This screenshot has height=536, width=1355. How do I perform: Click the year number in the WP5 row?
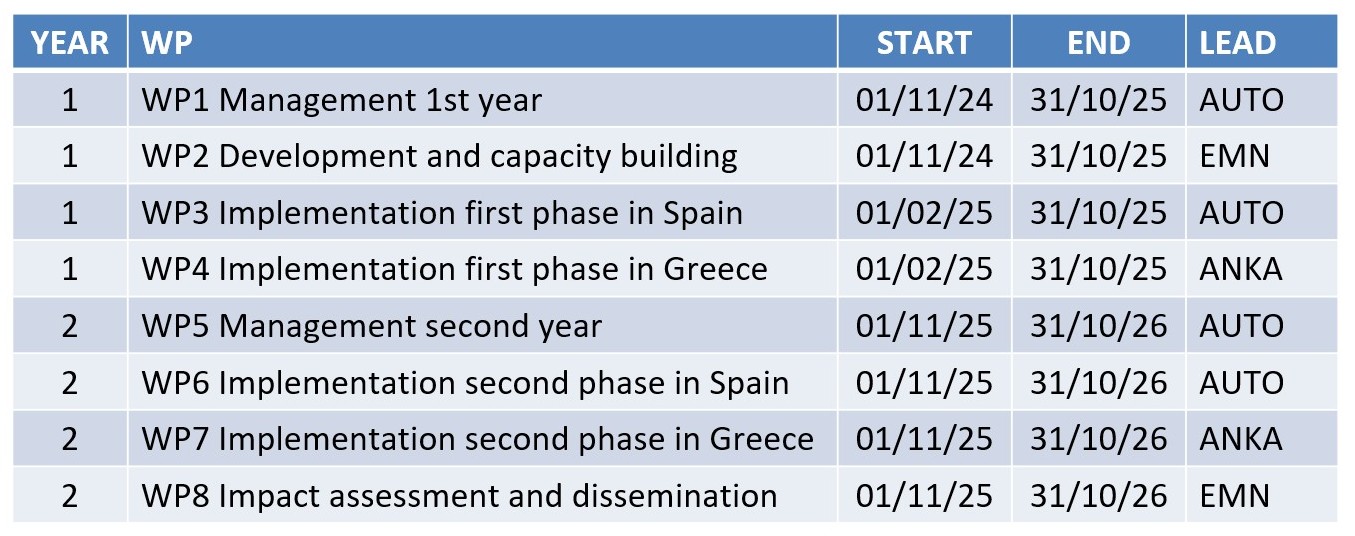[x=70, y=326]
